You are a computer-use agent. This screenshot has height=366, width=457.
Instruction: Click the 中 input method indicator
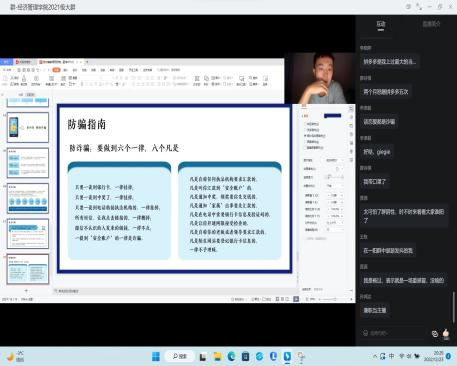[391, 356]
